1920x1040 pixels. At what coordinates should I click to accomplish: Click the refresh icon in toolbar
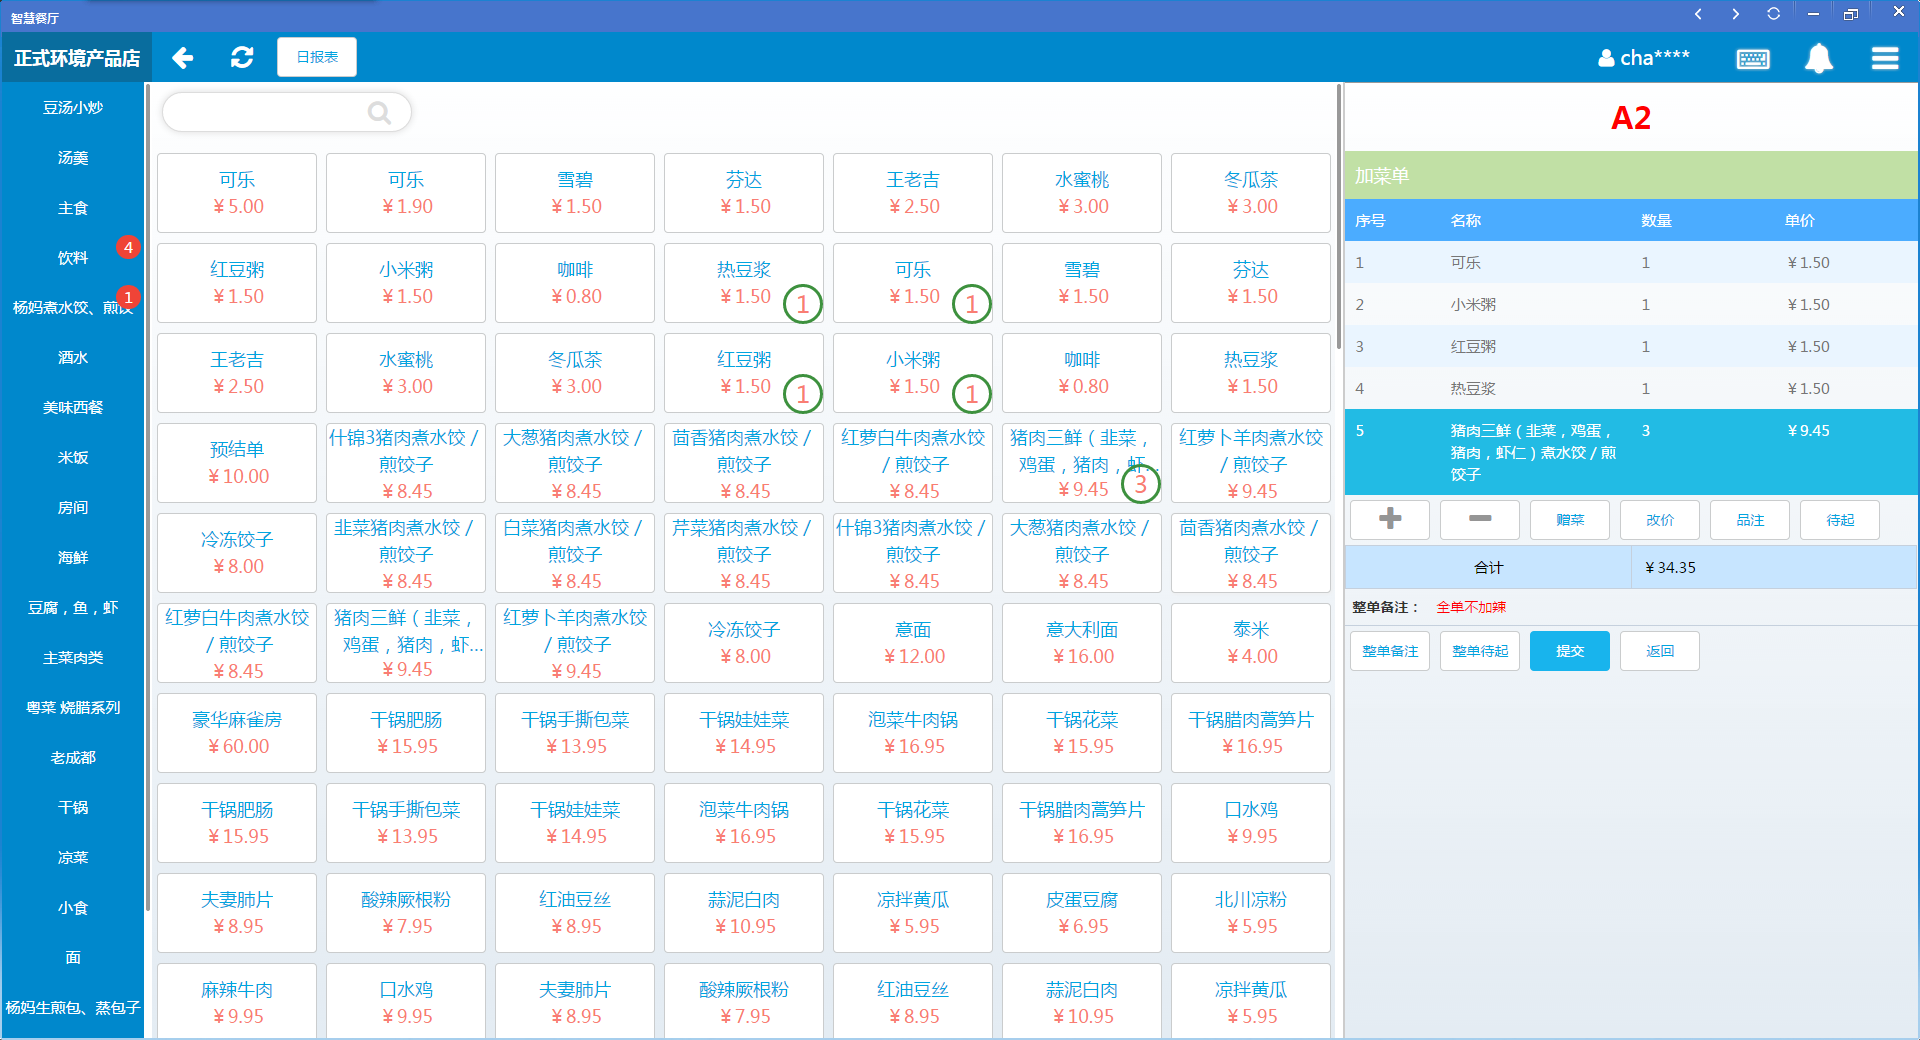pos(242,58)
